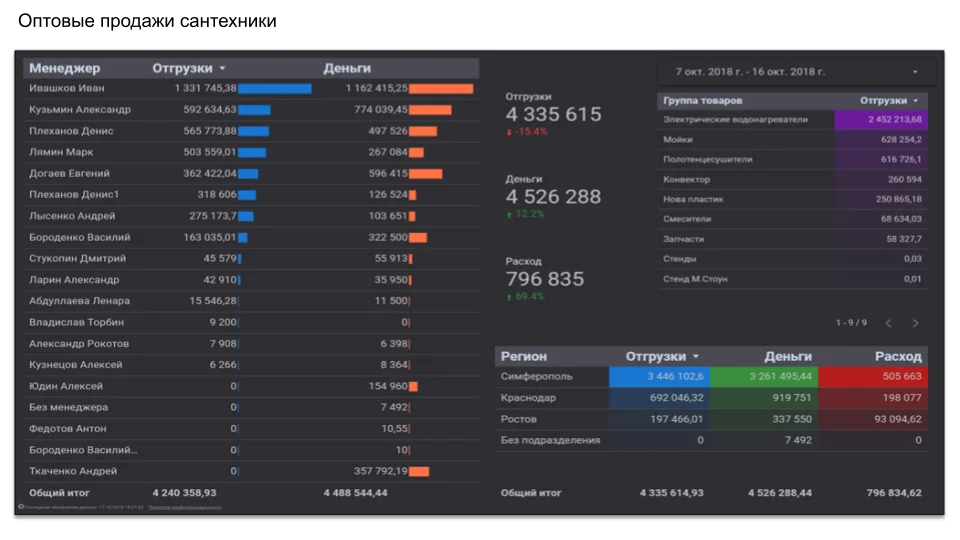Click the Деньги header in managers table
Viewport: 960px width, 540px height.
tap(347, 68)
